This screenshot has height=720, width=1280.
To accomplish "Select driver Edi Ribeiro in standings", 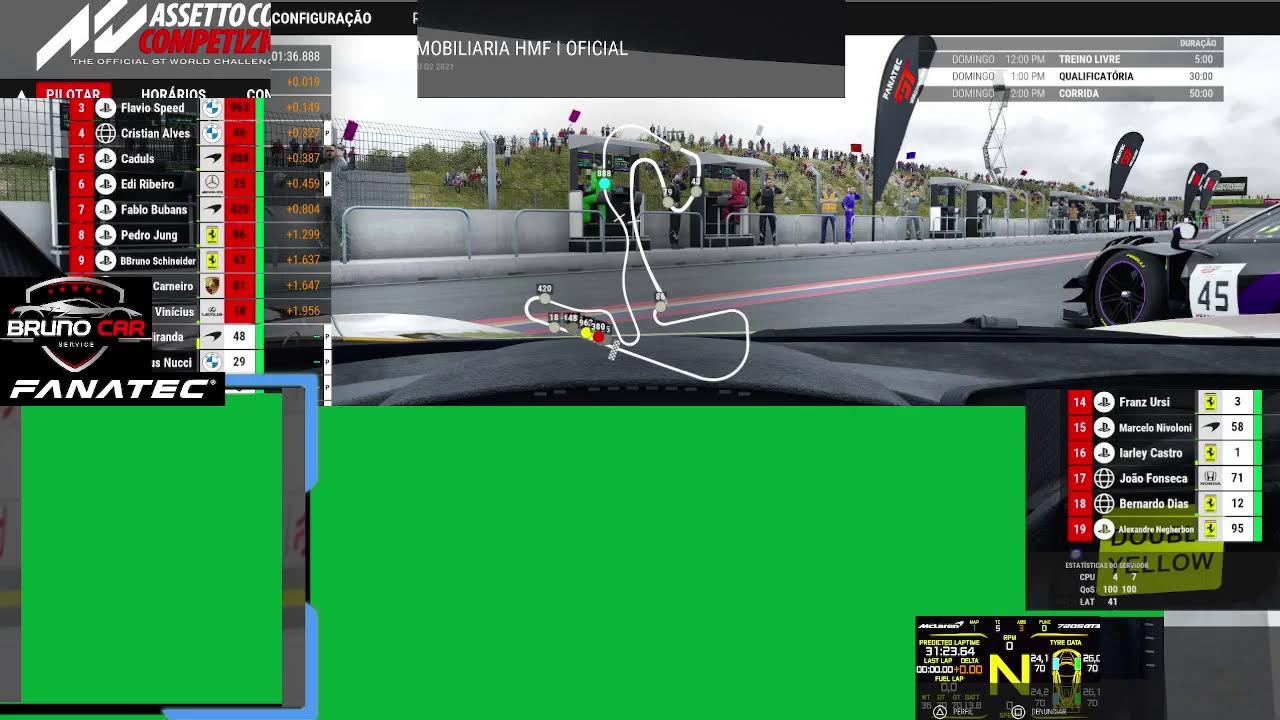I will pyautogui.click(x=147, y=184).
